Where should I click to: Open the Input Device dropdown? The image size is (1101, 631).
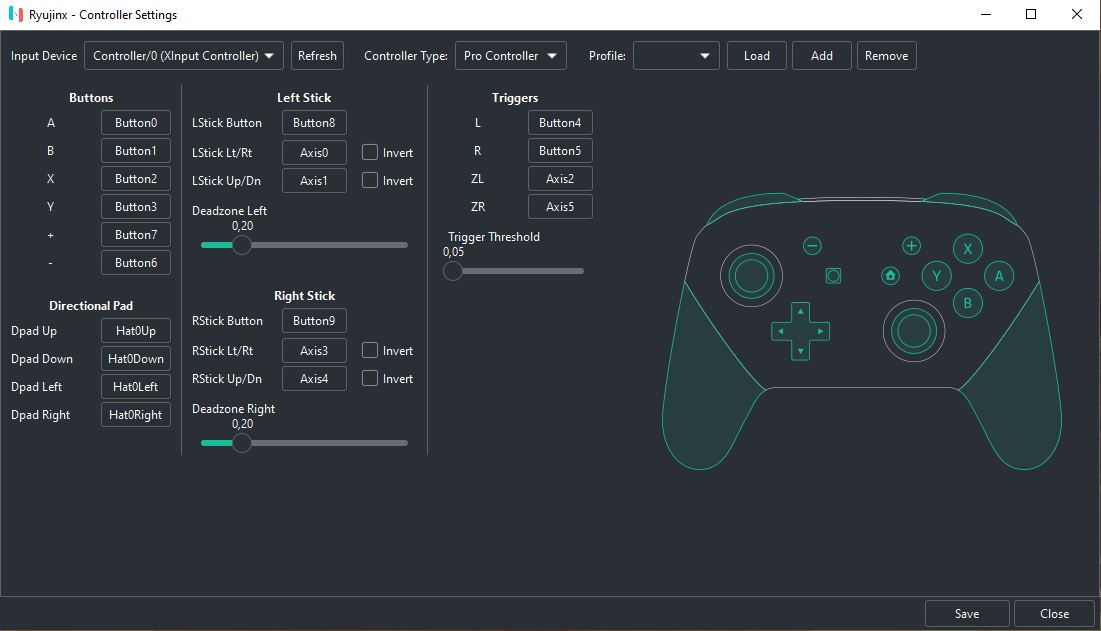[183, 55]
